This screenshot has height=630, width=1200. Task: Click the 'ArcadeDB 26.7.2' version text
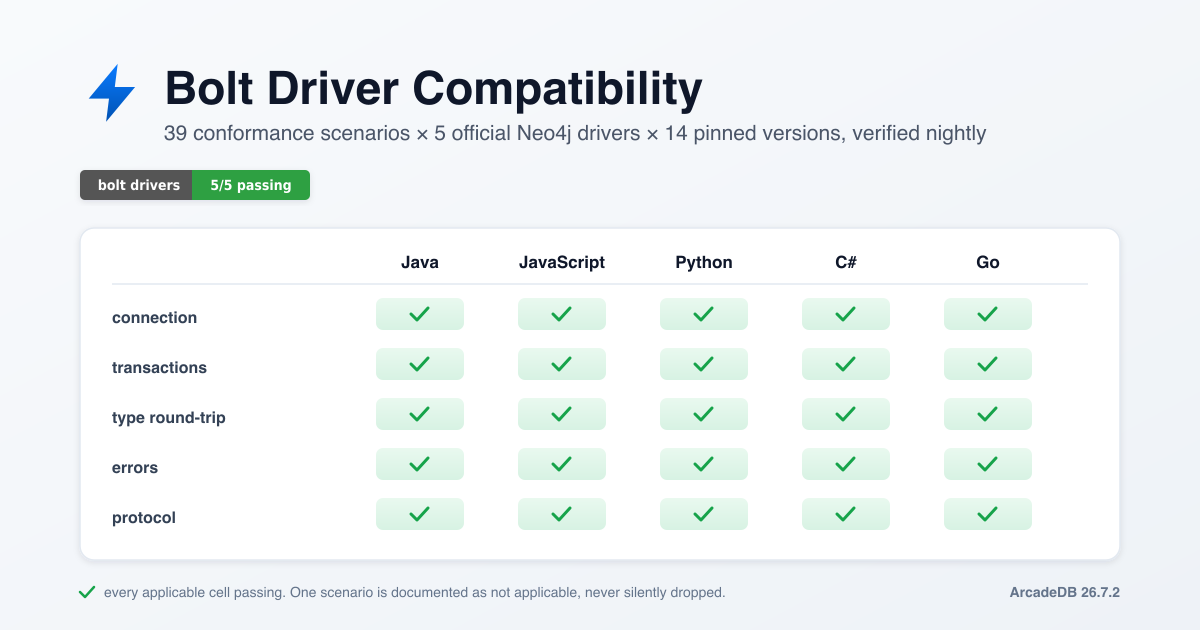(x=1065, y=592)
